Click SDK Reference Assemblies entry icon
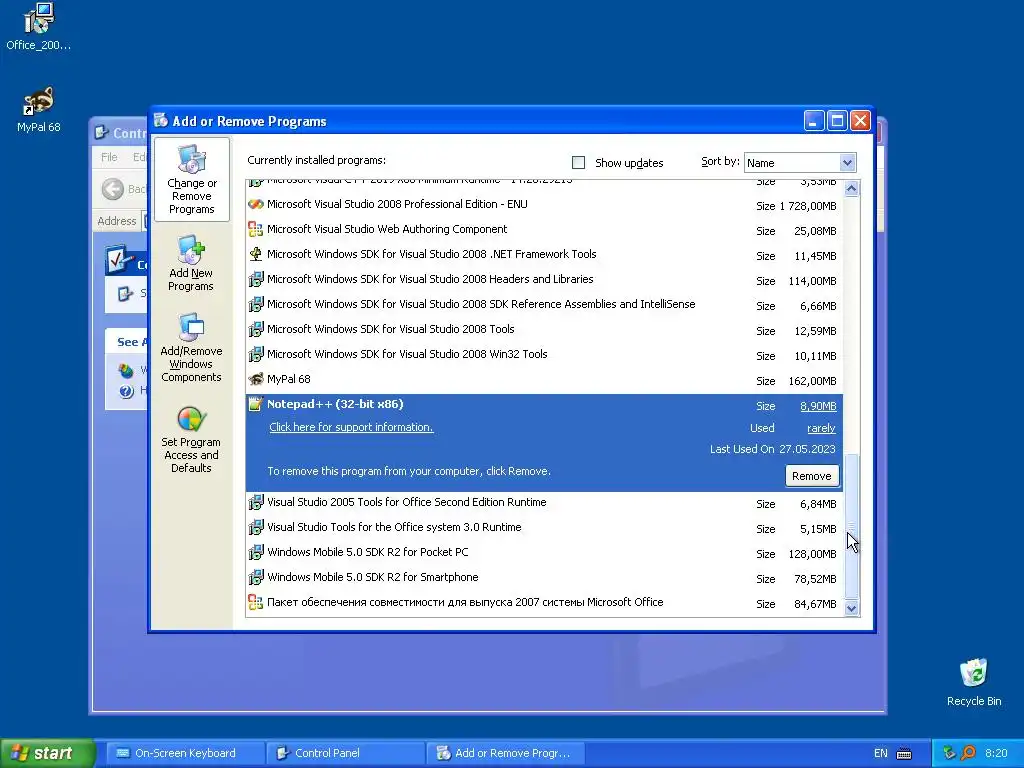The width and height of the screenshot is (1024, 768). 255,304
